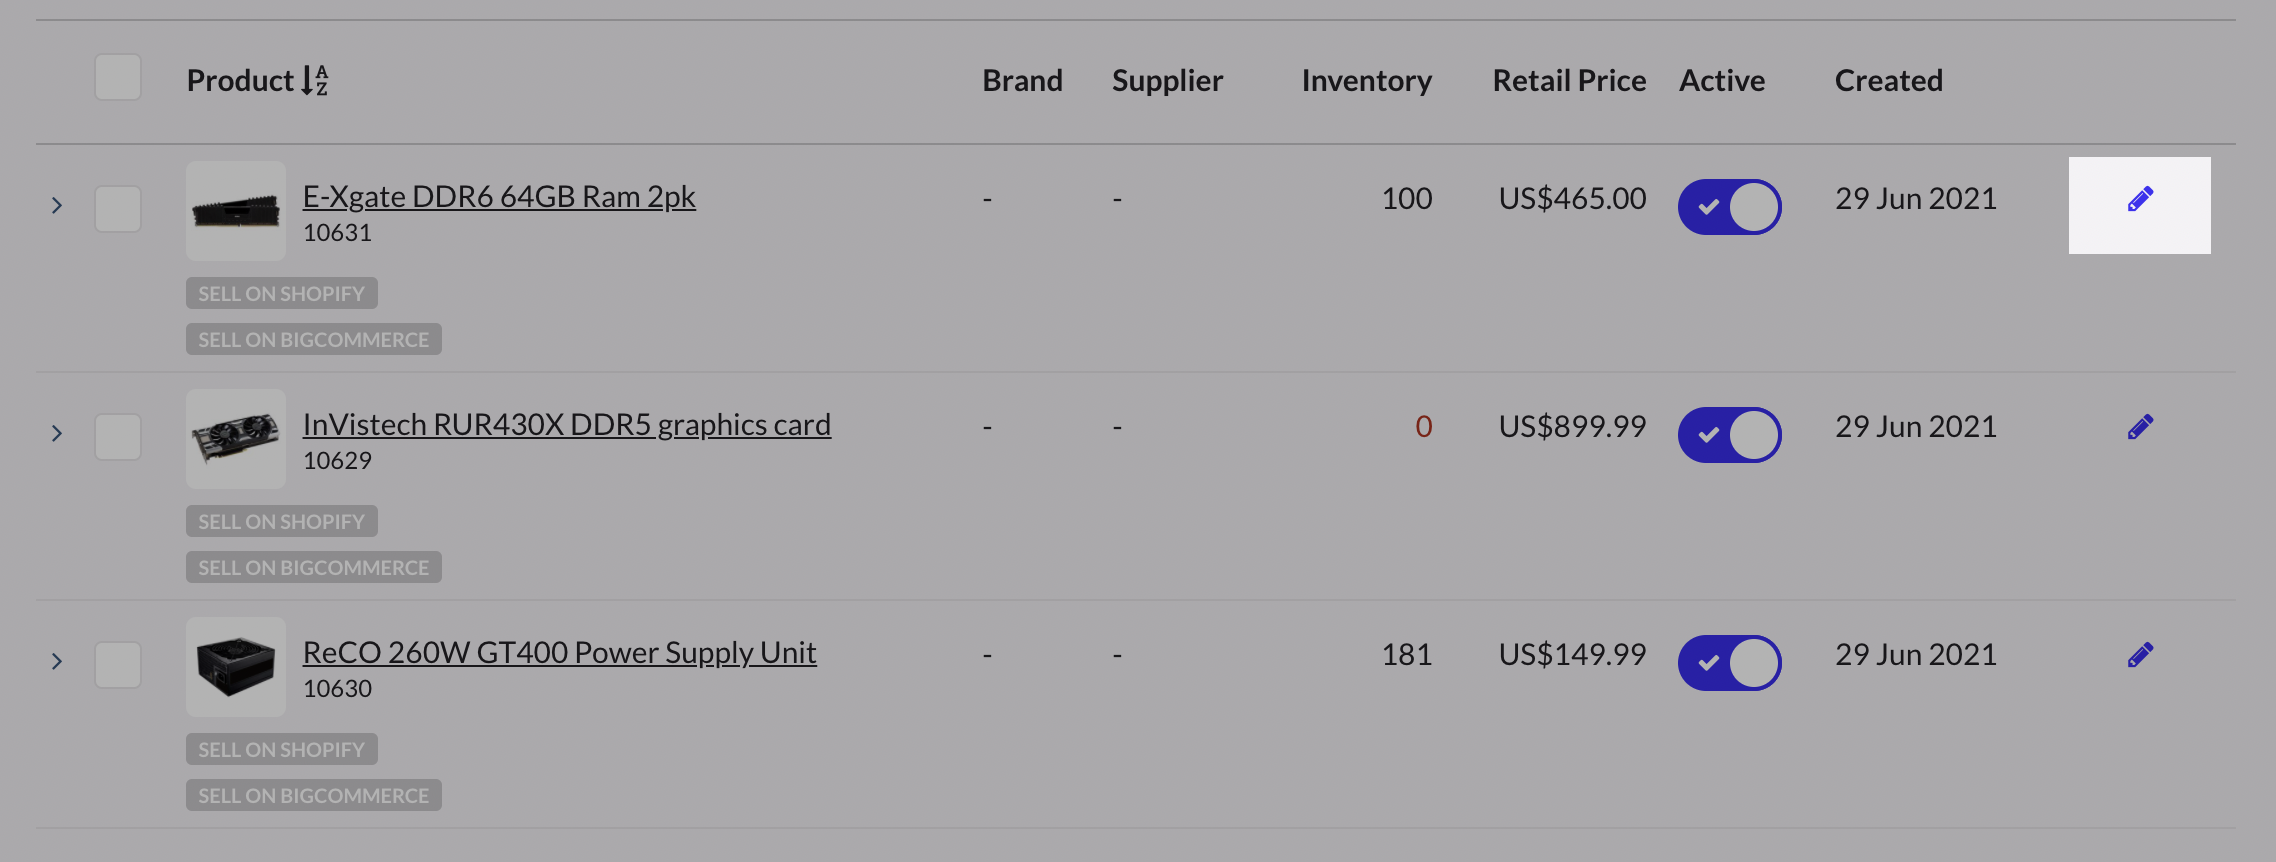Expand the E-Xgate DDR6 64GB Ram row
Image resolution: width=2276 pixels, height=862 pixels.
(57, 206)
